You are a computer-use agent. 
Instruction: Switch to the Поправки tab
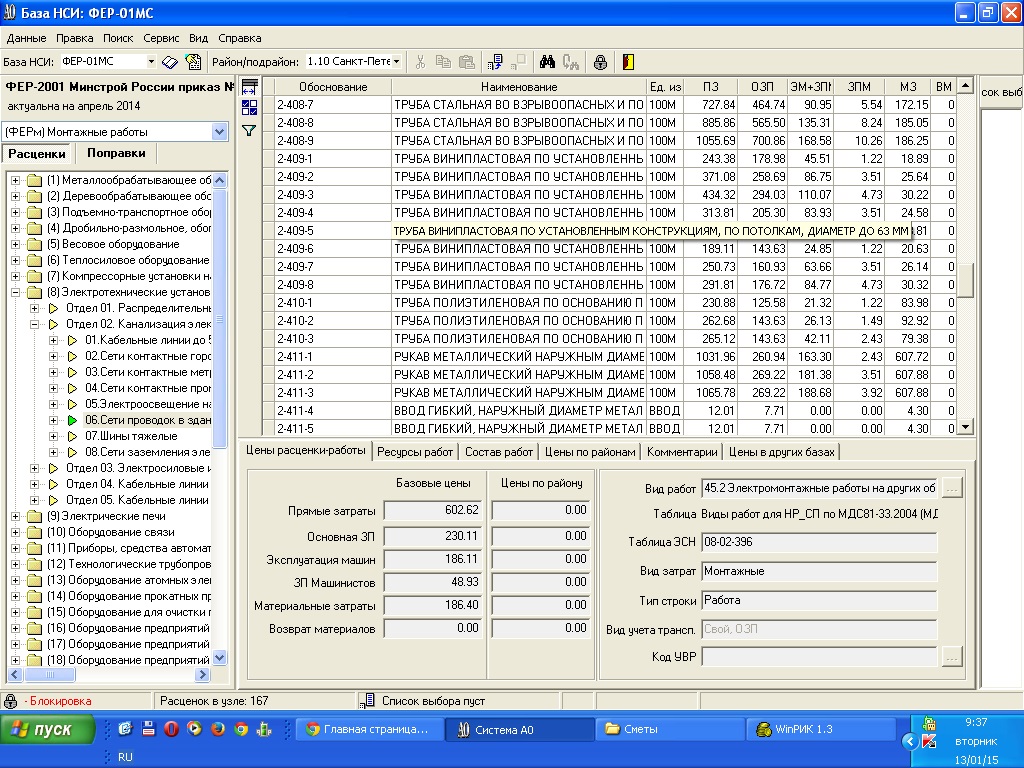coord(116,154)
